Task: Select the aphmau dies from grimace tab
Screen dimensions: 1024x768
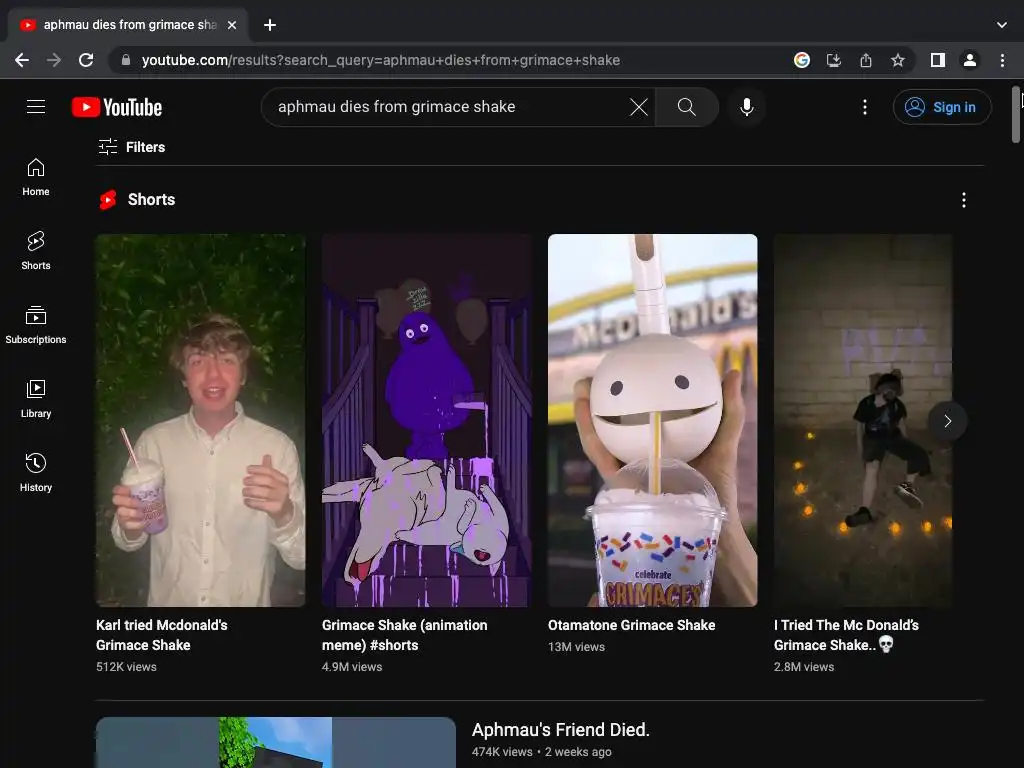Action: coord(129,25)
